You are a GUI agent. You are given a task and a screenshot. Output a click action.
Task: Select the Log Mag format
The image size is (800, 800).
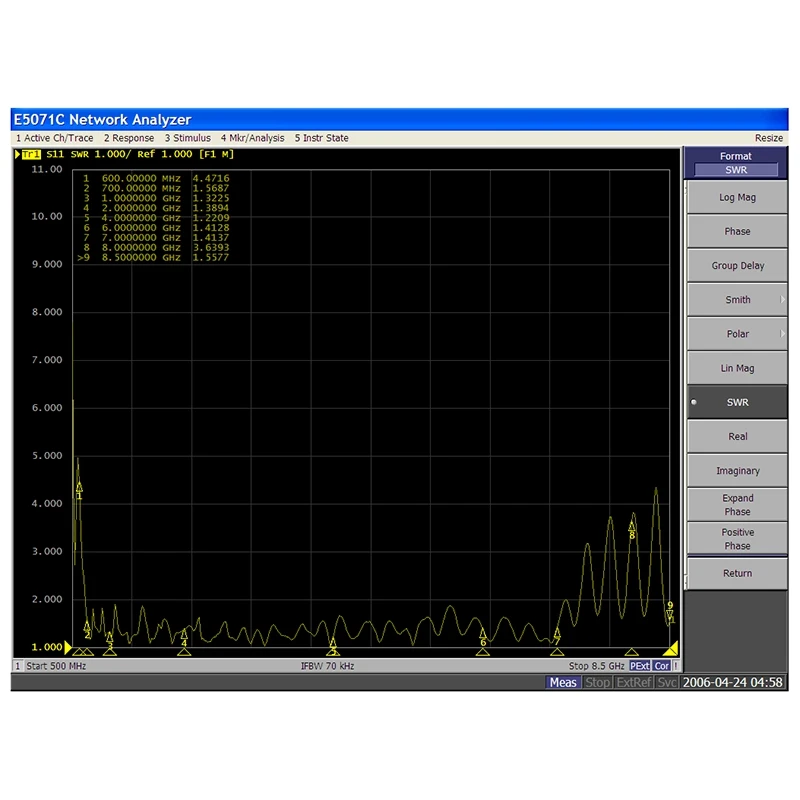[x=737, y=197]
